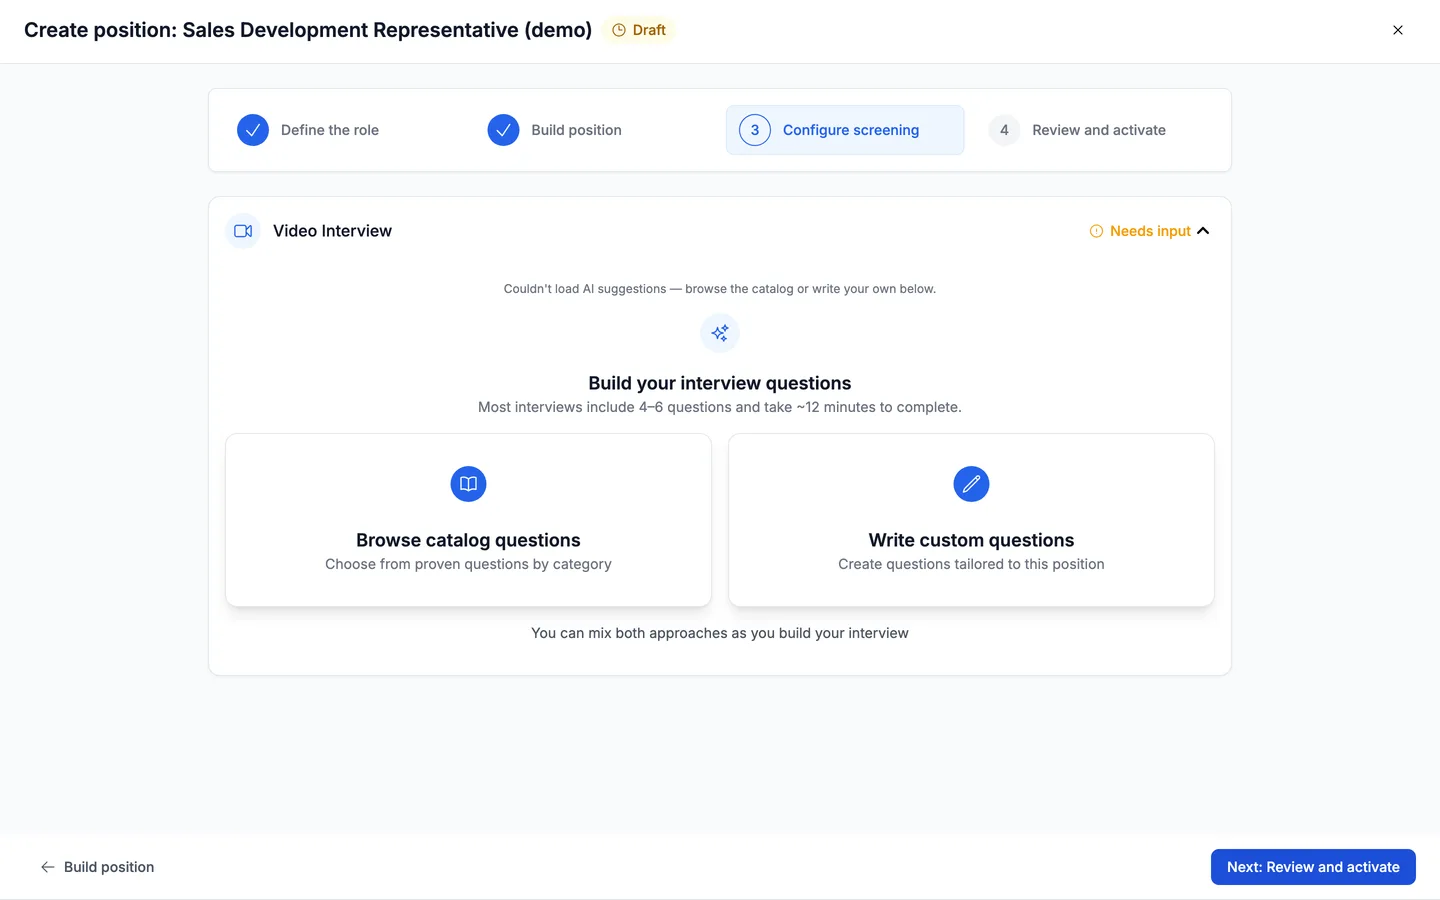
Task: Open Browse catalog questions card
Action: (468, 520)
